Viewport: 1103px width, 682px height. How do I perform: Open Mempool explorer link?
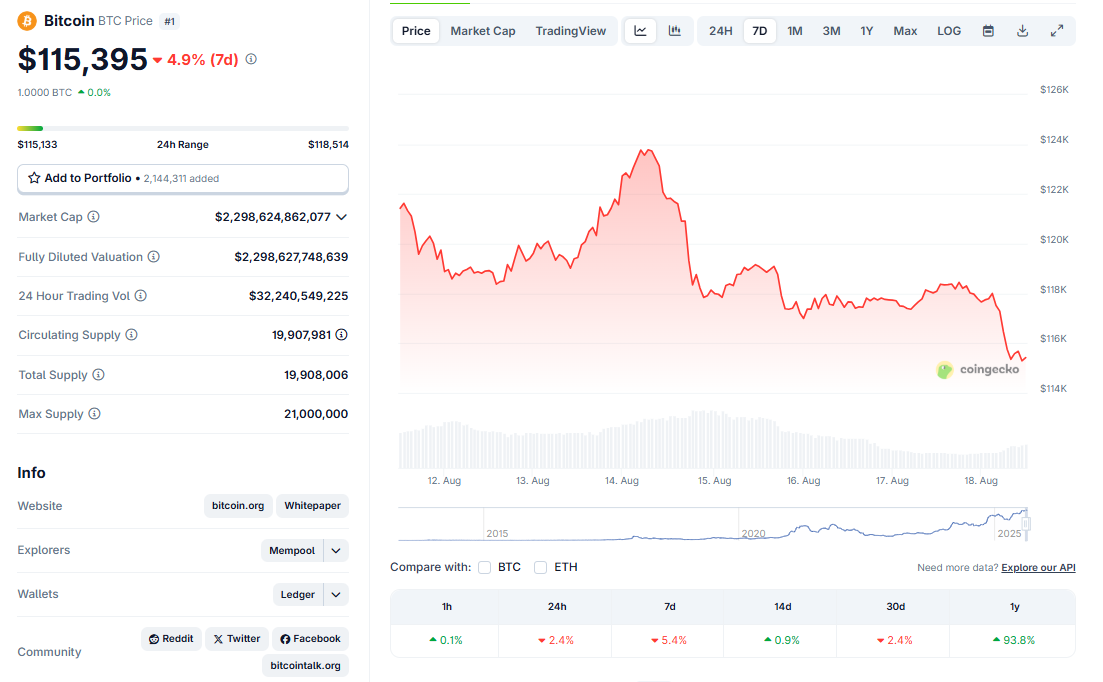(x=292, y=551)
